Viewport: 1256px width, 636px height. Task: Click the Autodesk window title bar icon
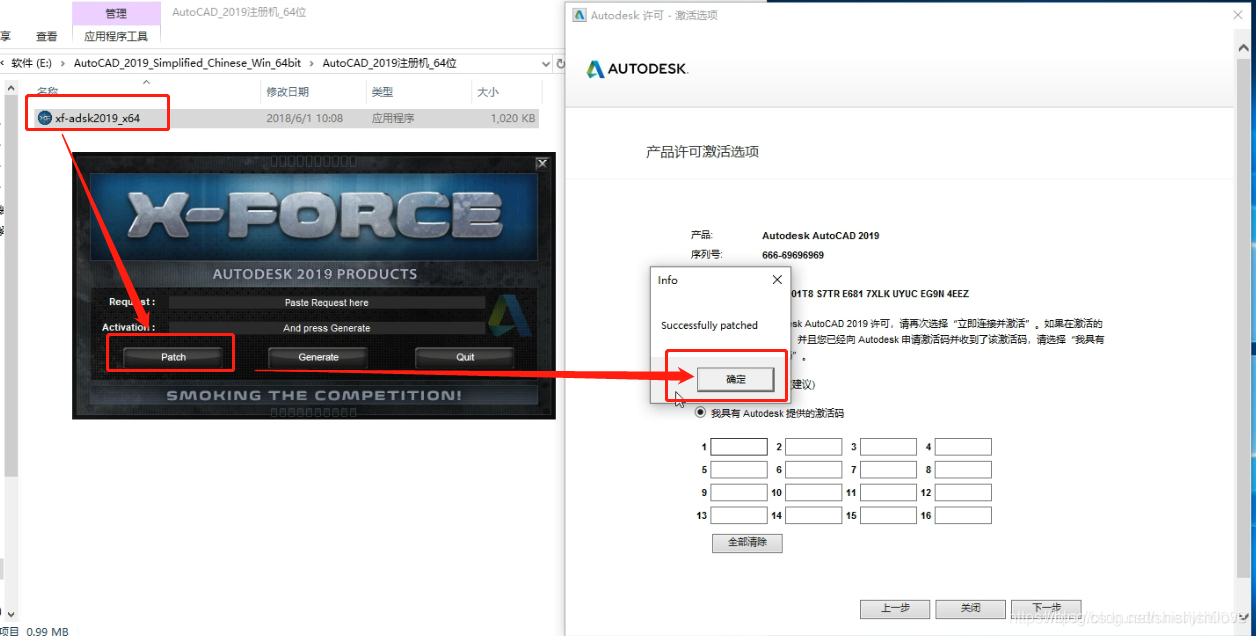[x=578, y=15]
